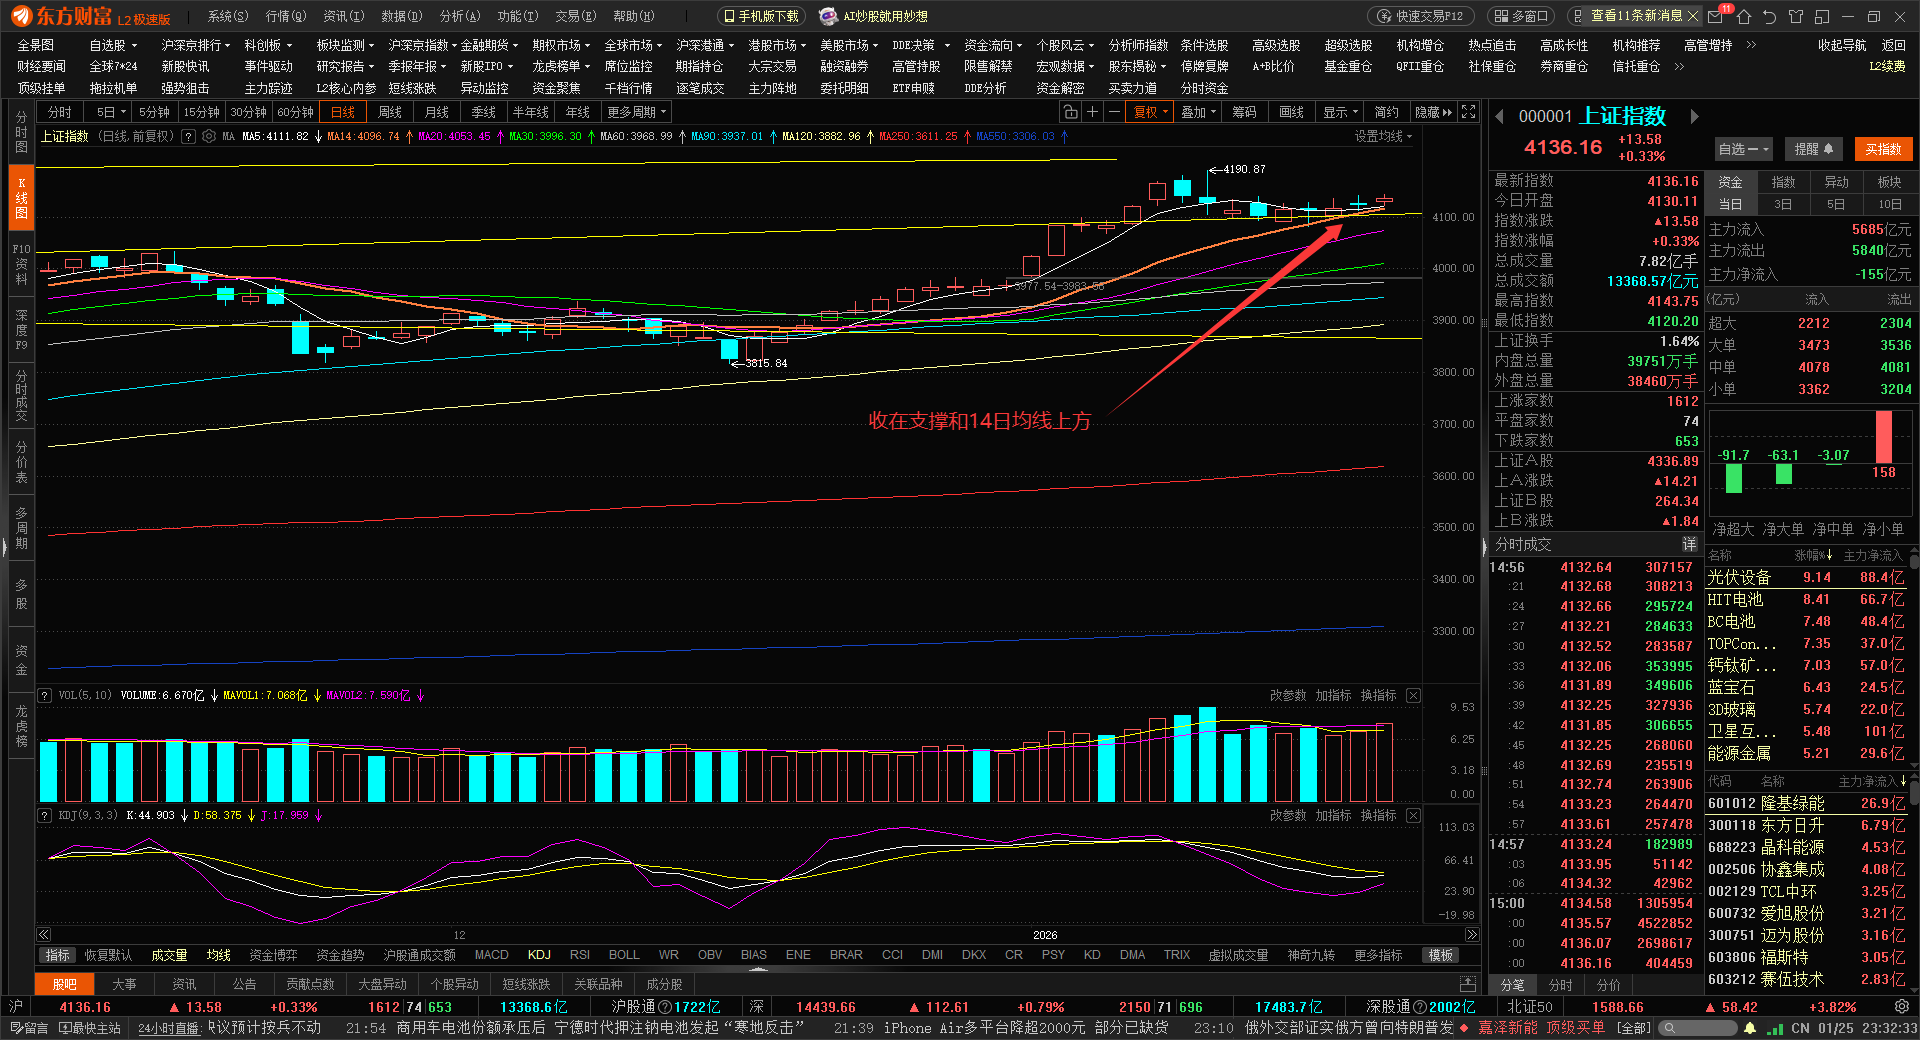Viewport: 1920px width, 1040px height.
Task: Open the 自选 watchlist dropdown
Action: pyautogui.click(x=1743, y=149)
